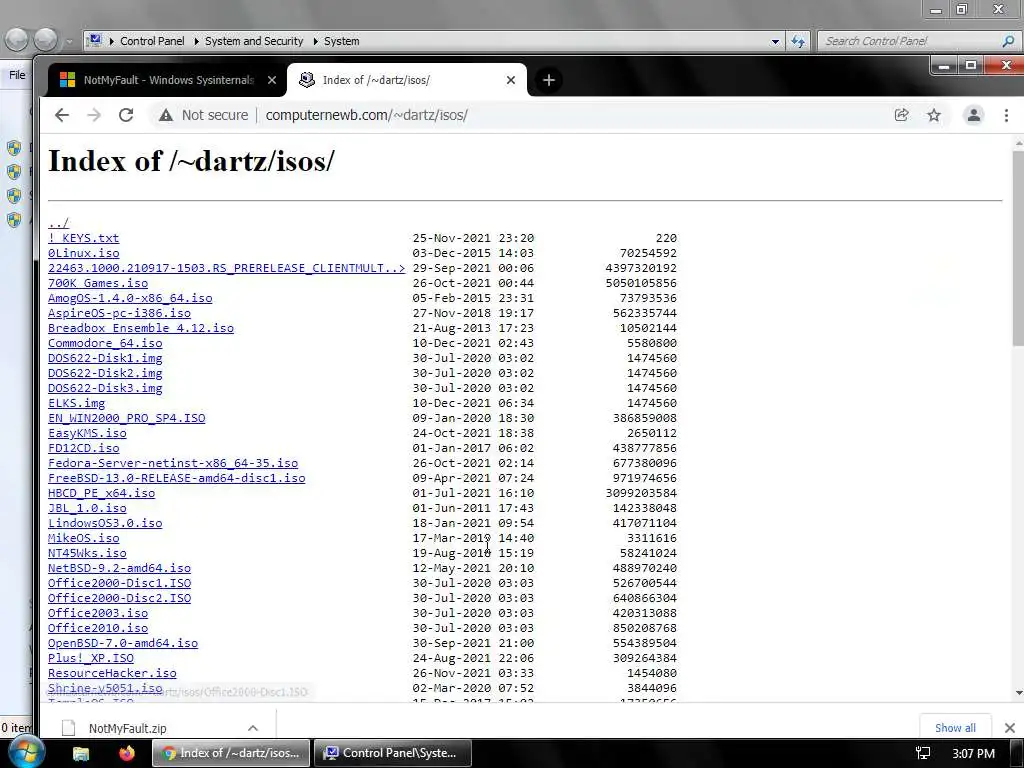Switch to Chrome Index of taskbar button
Viewport: 1024px width, 768px height.
coord(231,754)
